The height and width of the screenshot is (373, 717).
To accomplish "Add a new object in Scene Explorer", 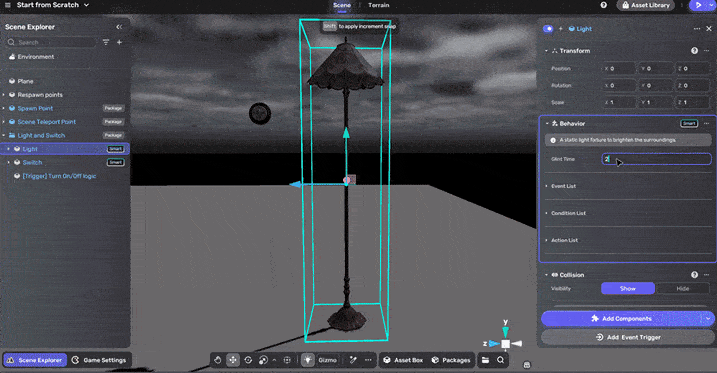I will pos(119,42).
